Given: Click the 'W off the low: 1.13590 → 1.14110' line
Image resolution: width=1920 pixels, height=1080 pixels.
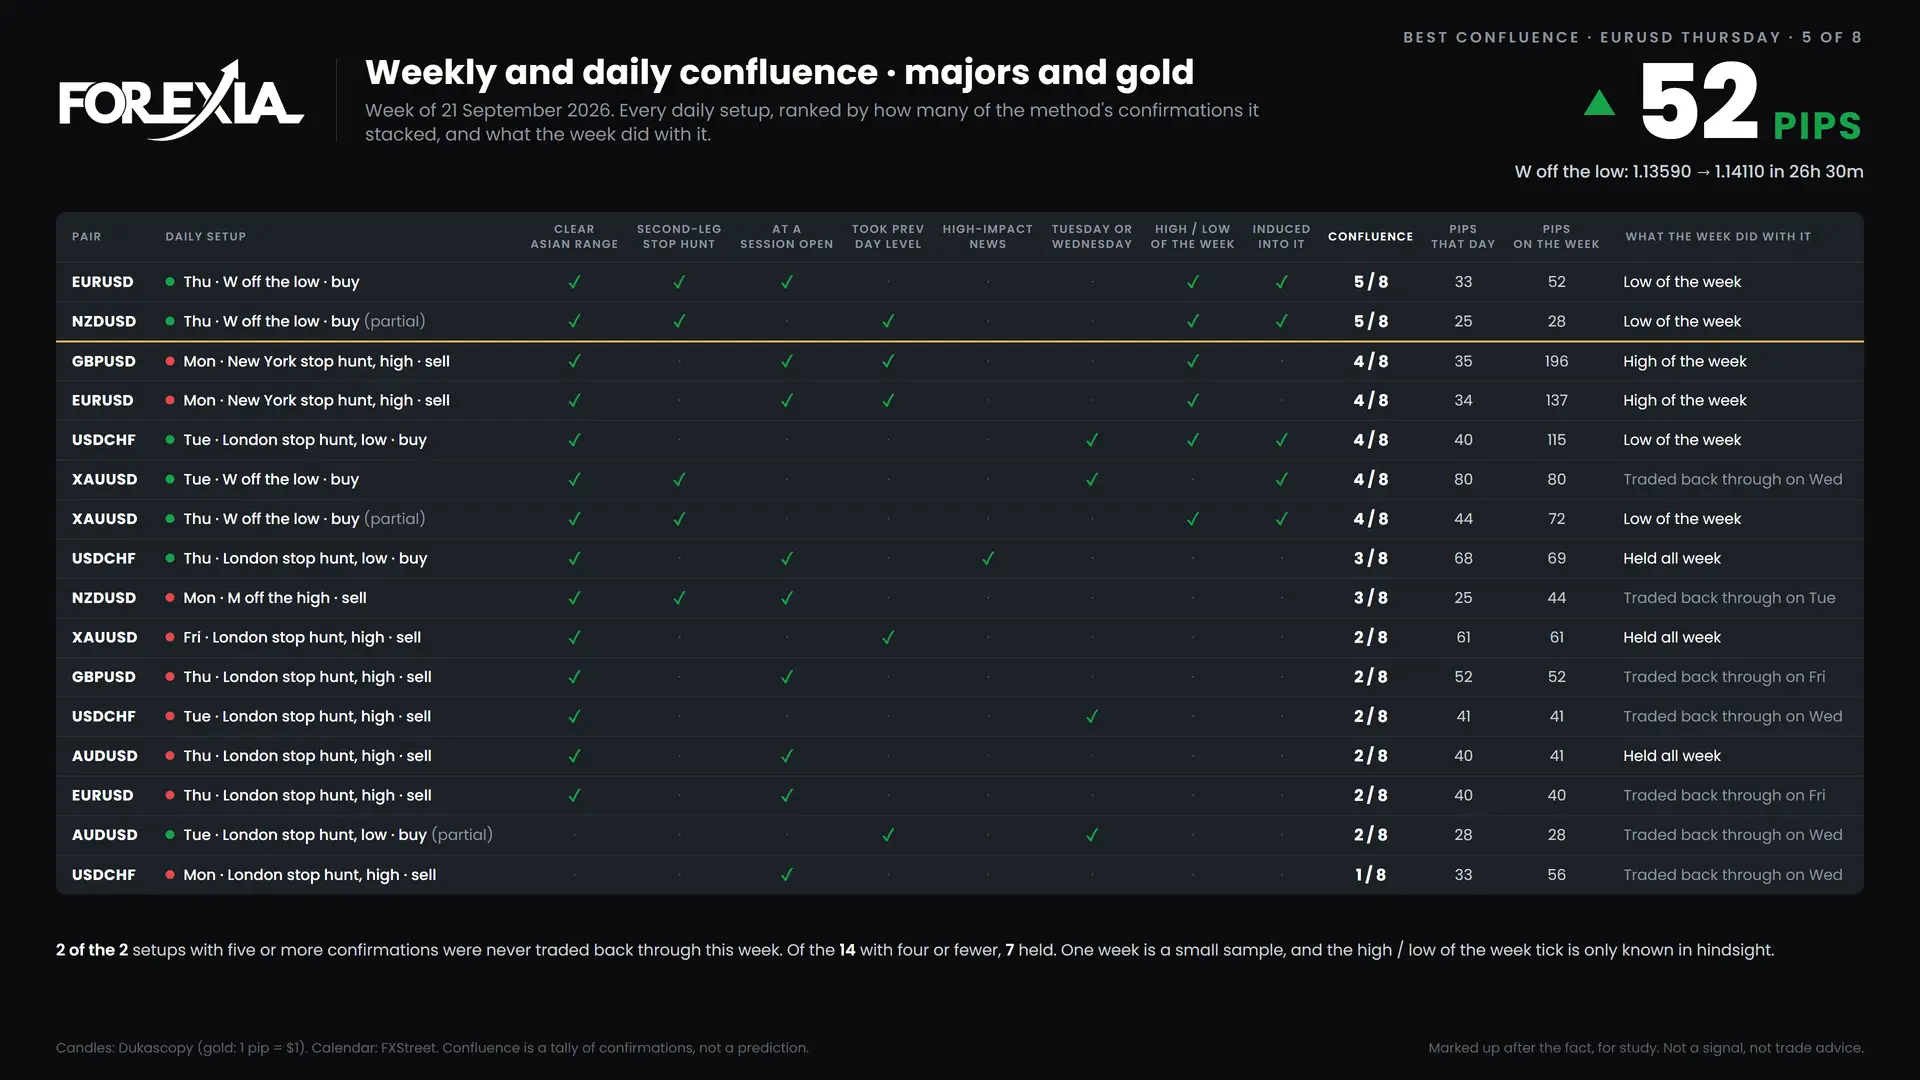Looking at the screenshot, I should (x=1689, y=172).
